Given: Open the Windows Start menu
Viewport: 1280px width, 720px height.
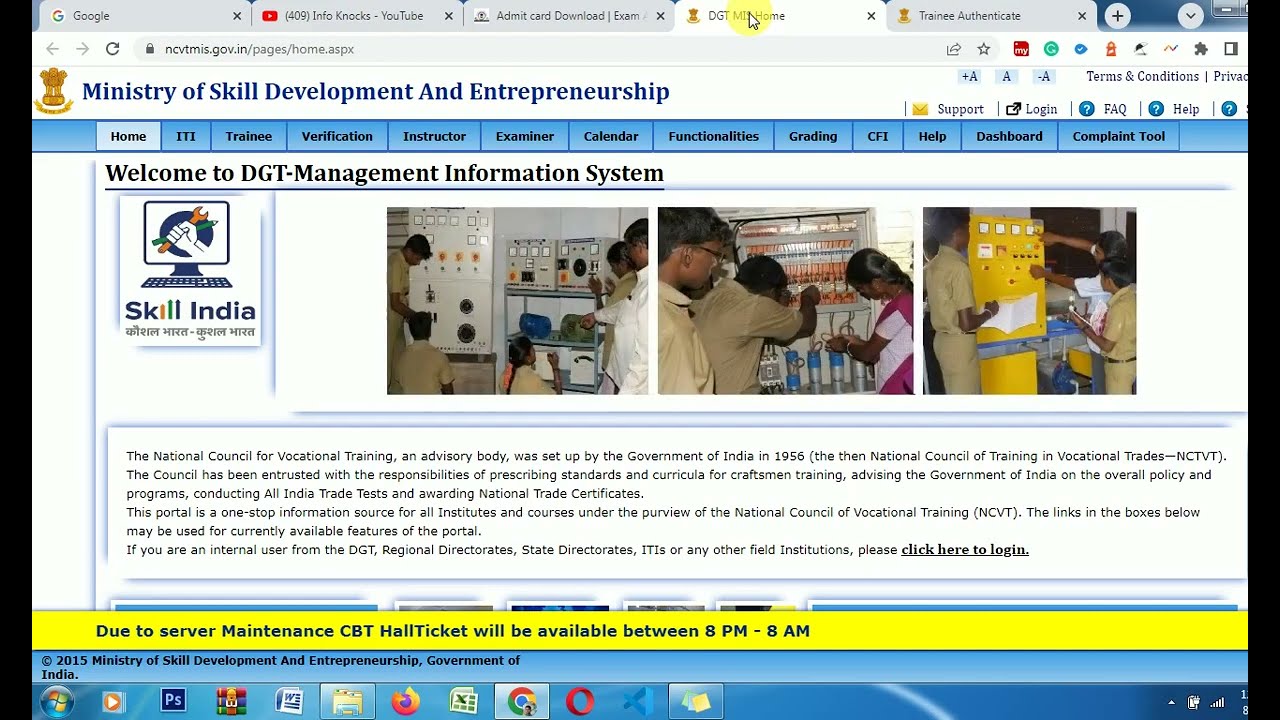Looking at the screenshot, I should (x=57, y=702).
